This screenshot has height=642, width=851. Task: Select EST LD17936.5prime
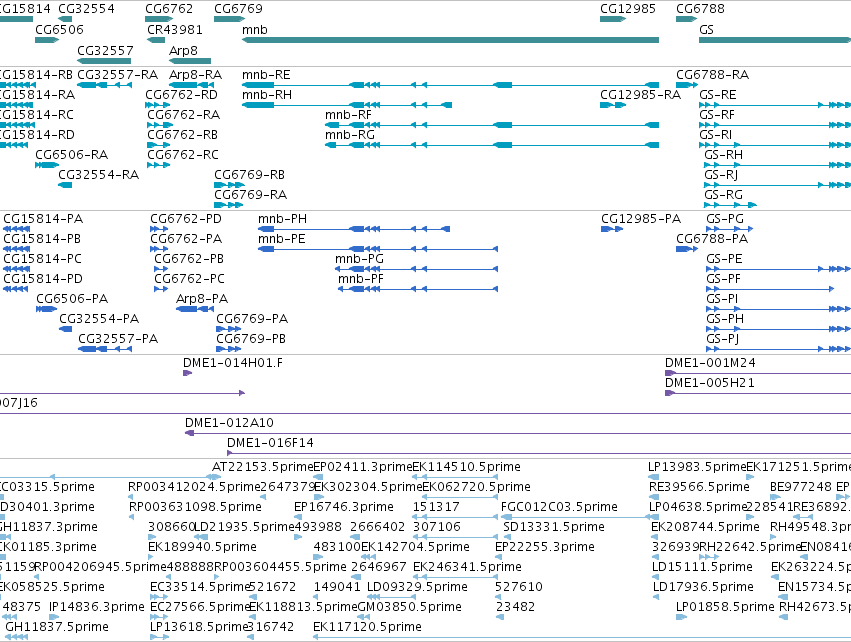tap(703, 587)
